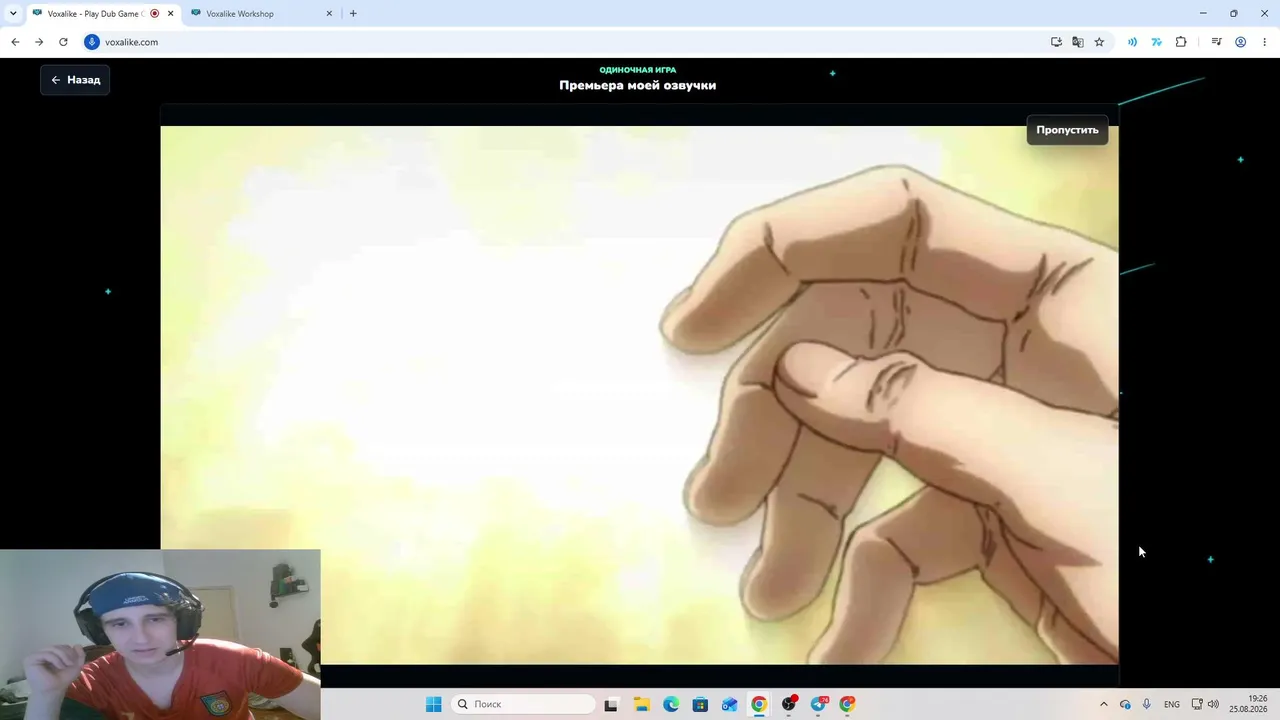Go forward in browser history
1280x720 pixels.
(39, 42)
